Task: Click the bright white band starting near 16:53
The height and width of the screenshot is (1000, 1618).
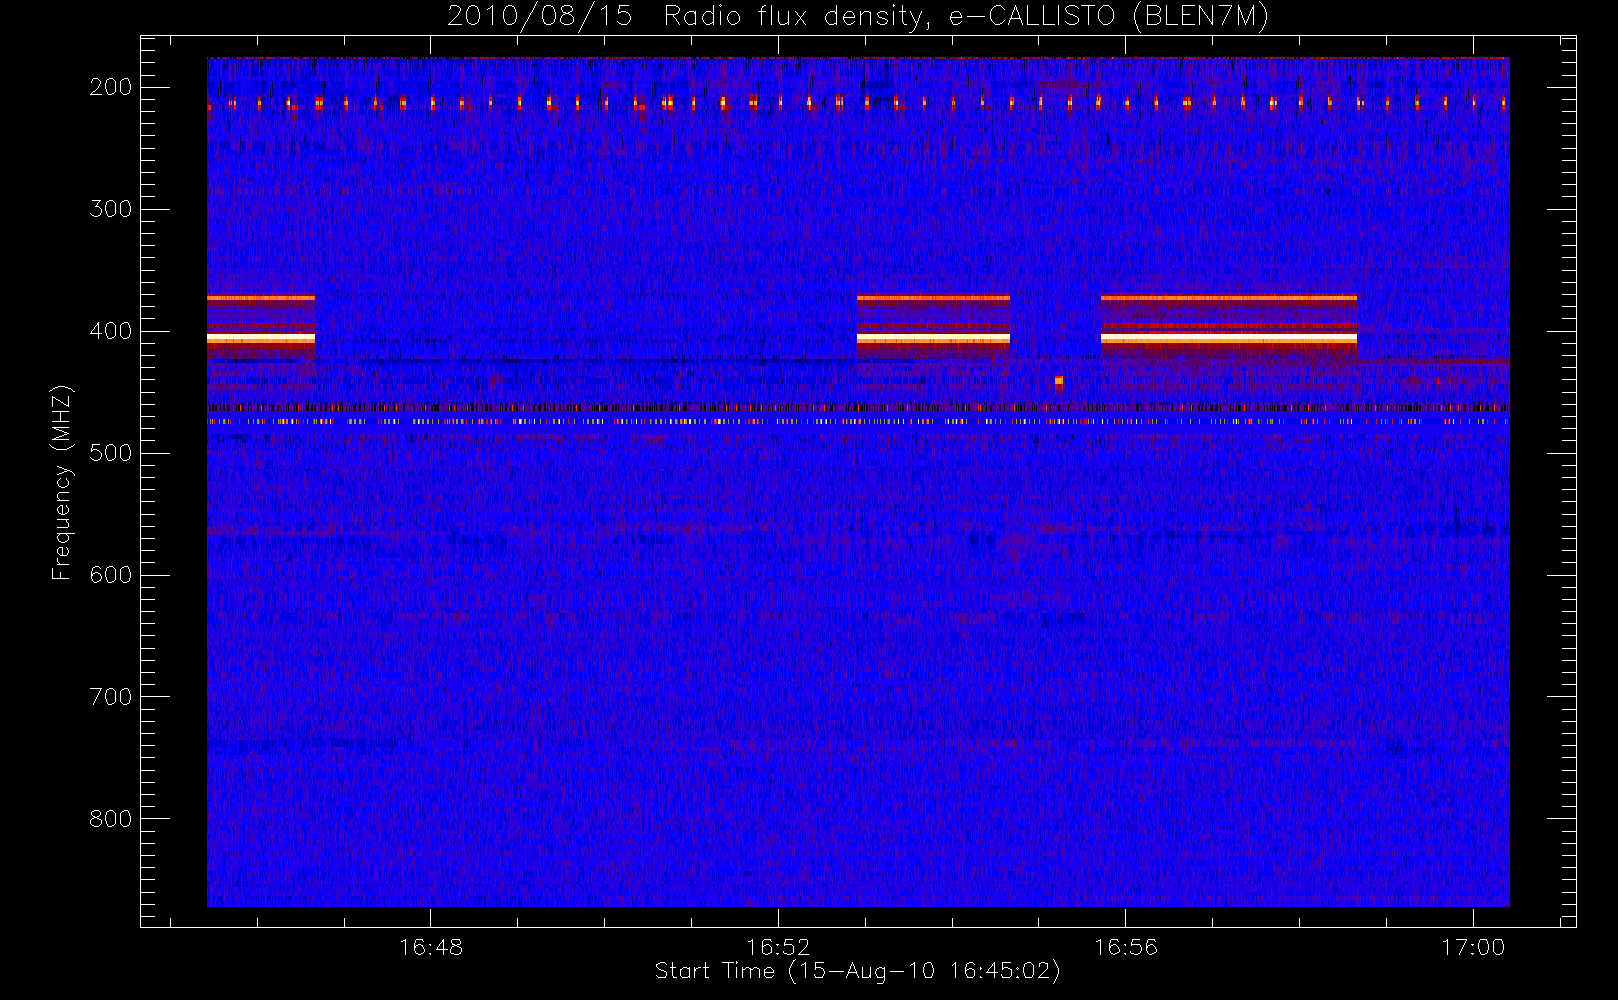Action: click(933, 339)
